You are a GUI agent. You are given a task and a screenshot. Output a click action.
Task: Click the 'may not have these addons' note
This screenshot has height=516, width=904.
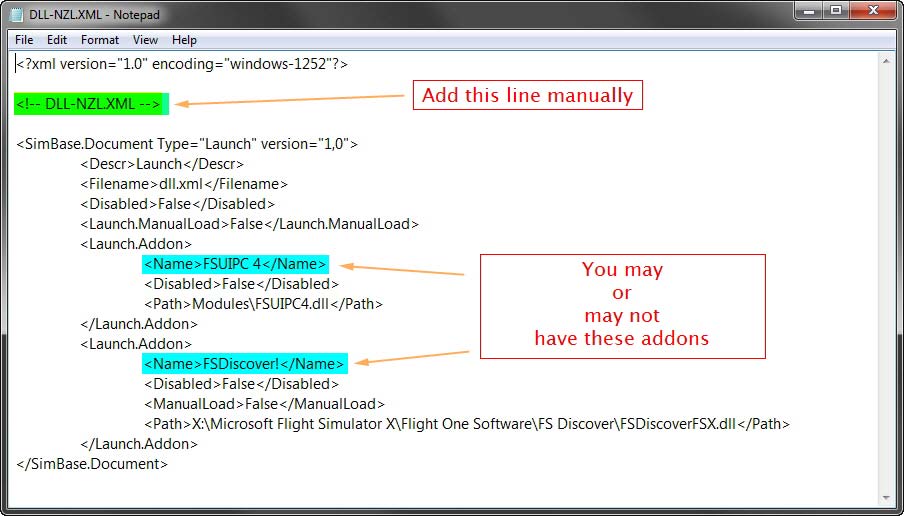622,305
